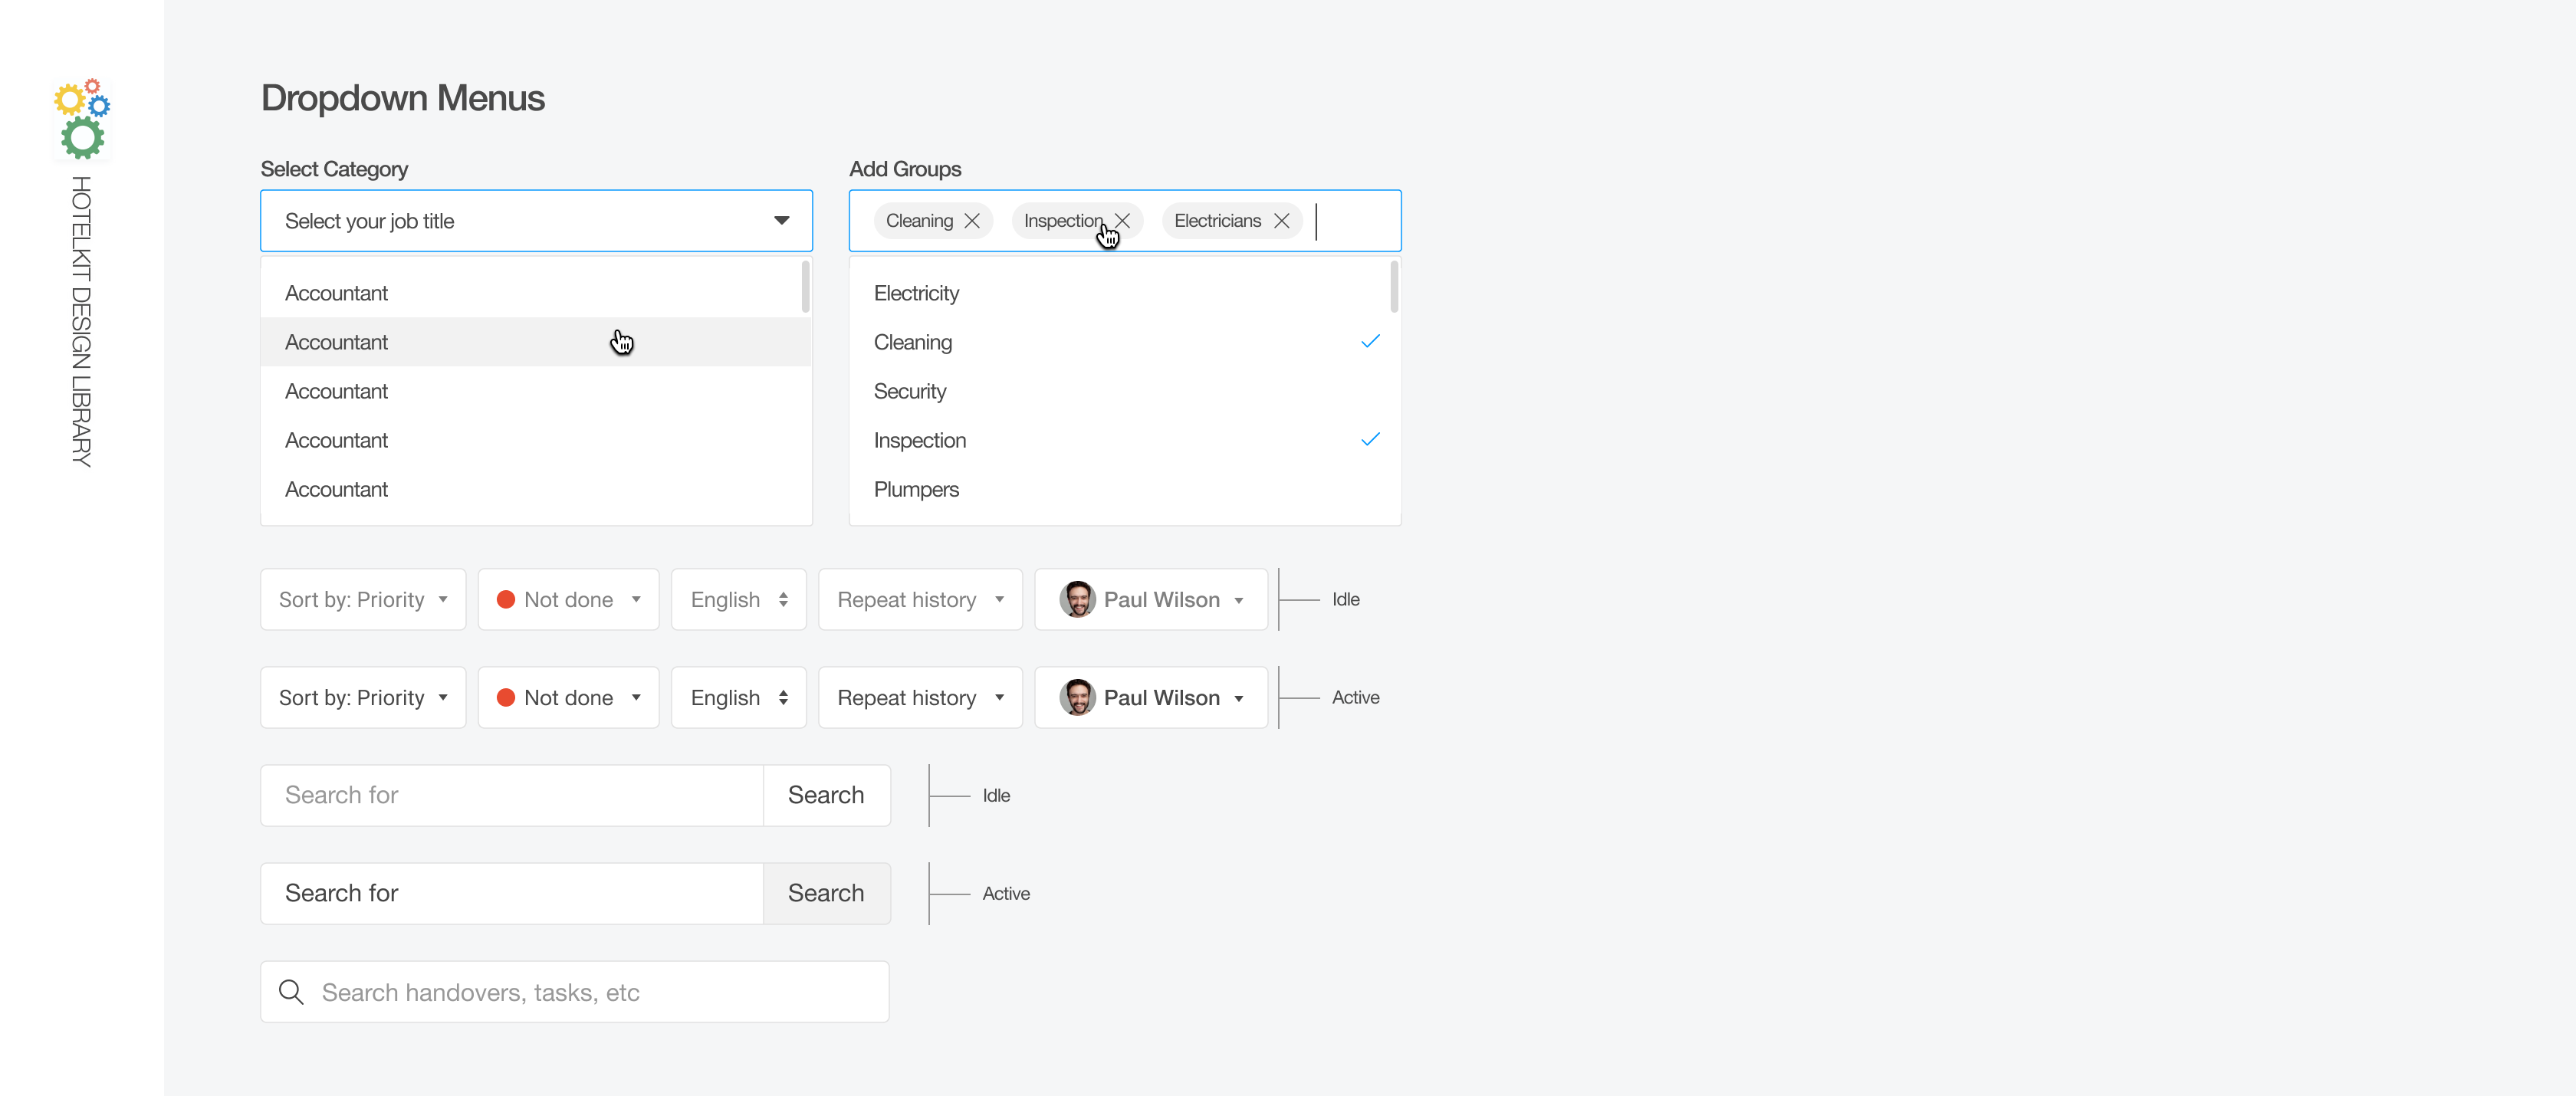Remove the Cleaning tag with its X
This screenshot has width=2576, height=1096.
click(971, 221)
